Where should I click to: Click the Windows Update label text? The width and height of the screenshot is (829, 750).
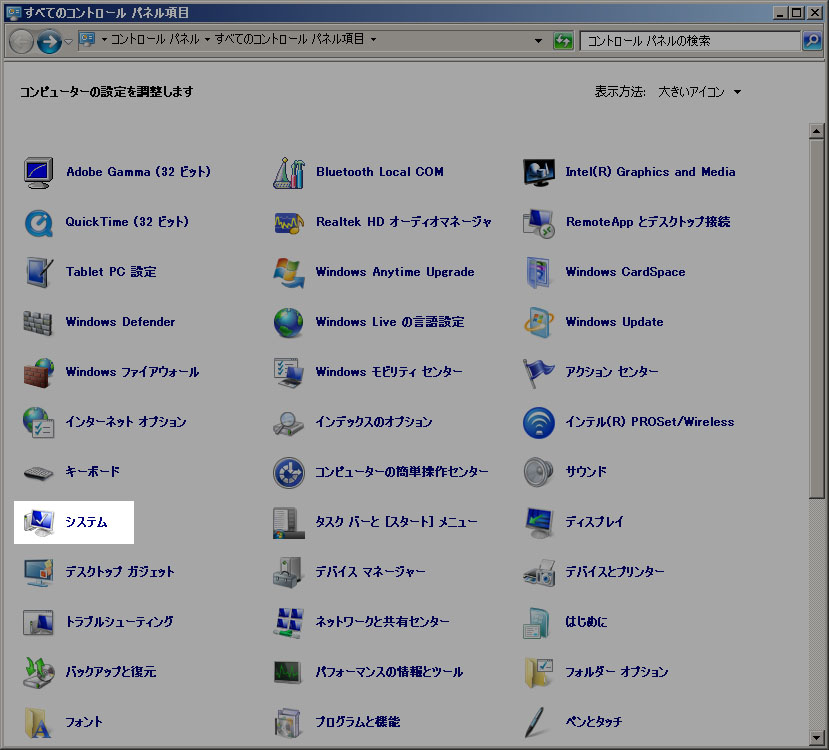pos(614,322)
